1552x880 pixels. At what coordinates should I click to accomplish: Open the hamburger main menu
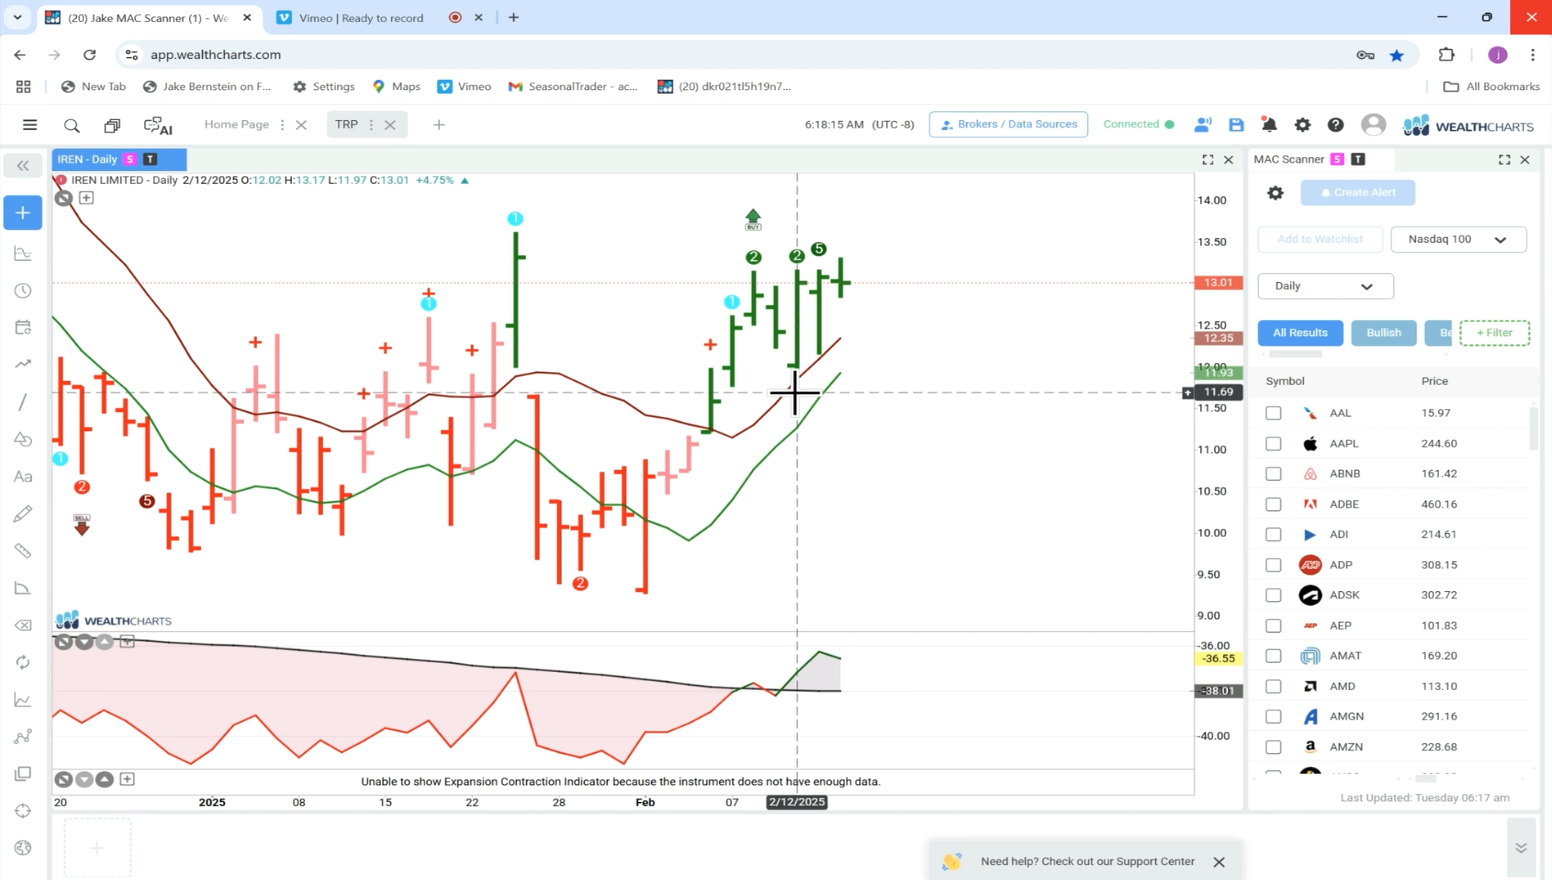point(30,125)
